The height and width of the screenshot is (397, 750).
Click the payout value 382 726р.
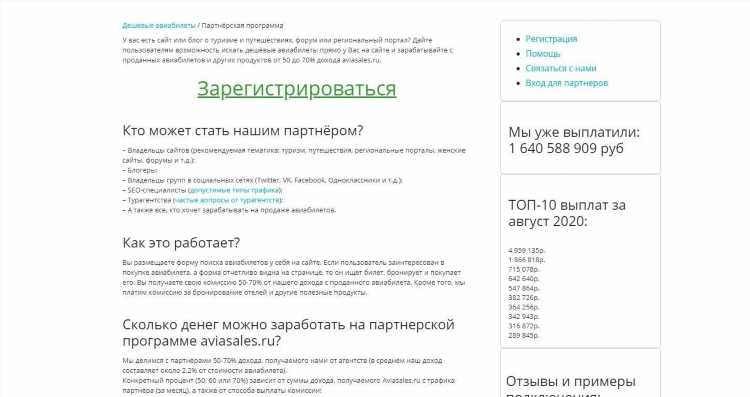pyautogui.click(x=524, y=298)
